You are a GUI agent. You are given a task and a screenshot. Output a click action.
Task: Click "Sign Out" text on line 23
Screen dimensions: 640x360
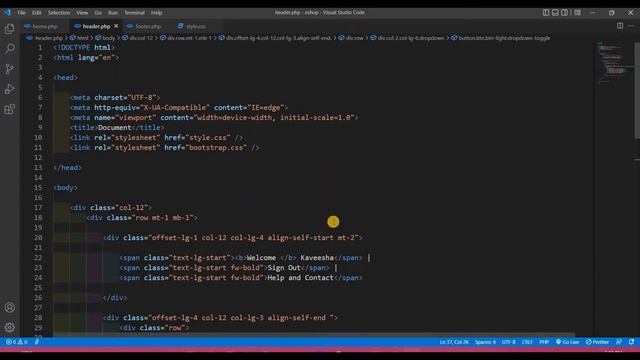pos(284,268)
